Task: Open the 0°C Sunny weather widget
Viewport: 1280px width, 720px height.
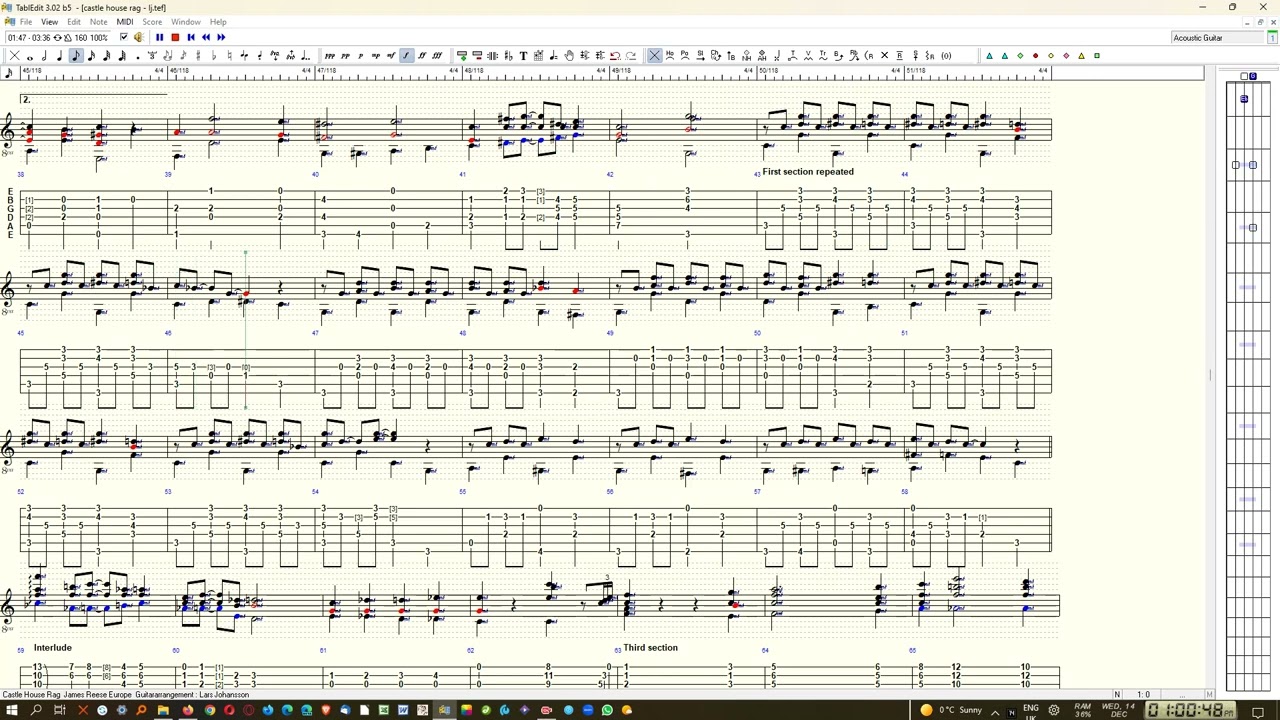Action: tap(953, 711)
